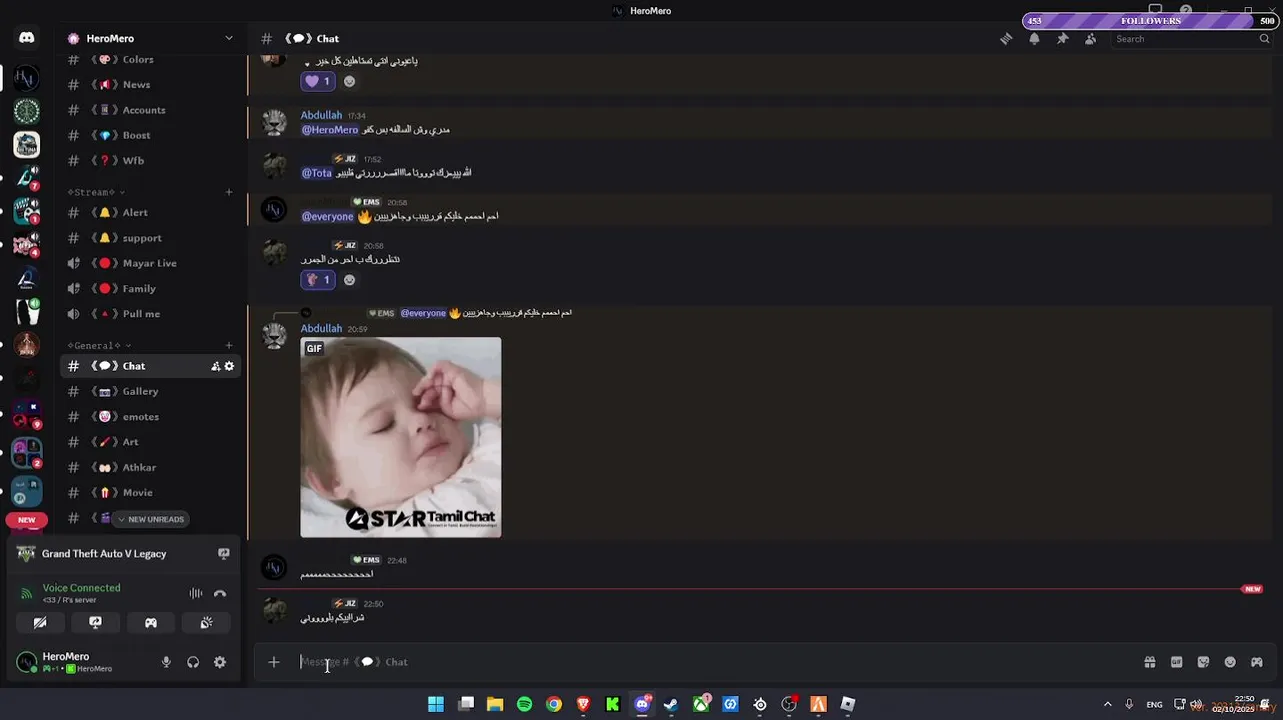This screenshot has width=1283, height=720.
Task: Open Spotify from the taskbar
Action: click(524, 704)
